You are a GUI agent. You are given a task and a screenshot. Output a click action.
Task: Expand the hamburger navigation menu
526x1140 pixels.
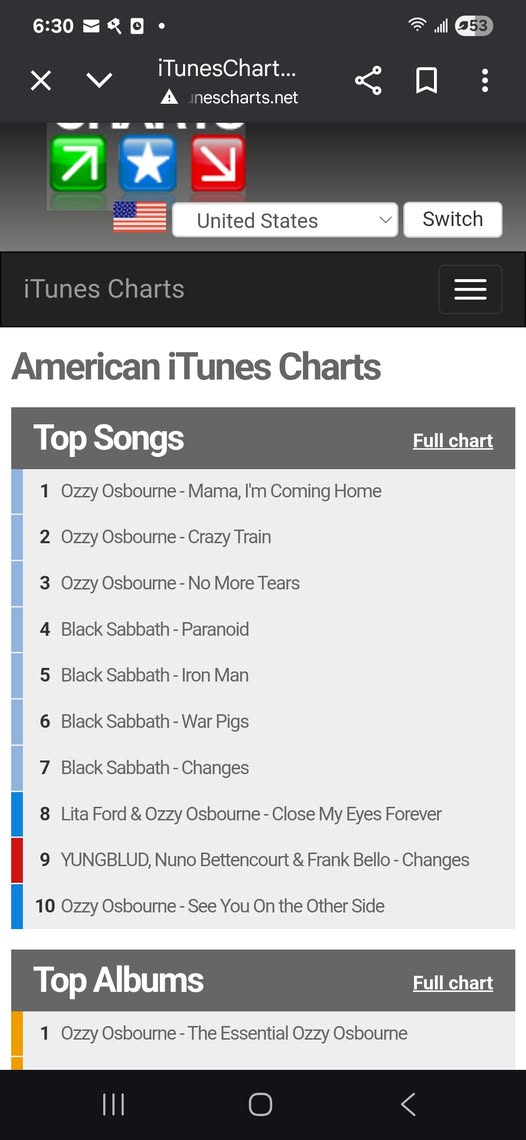[470, 289]
